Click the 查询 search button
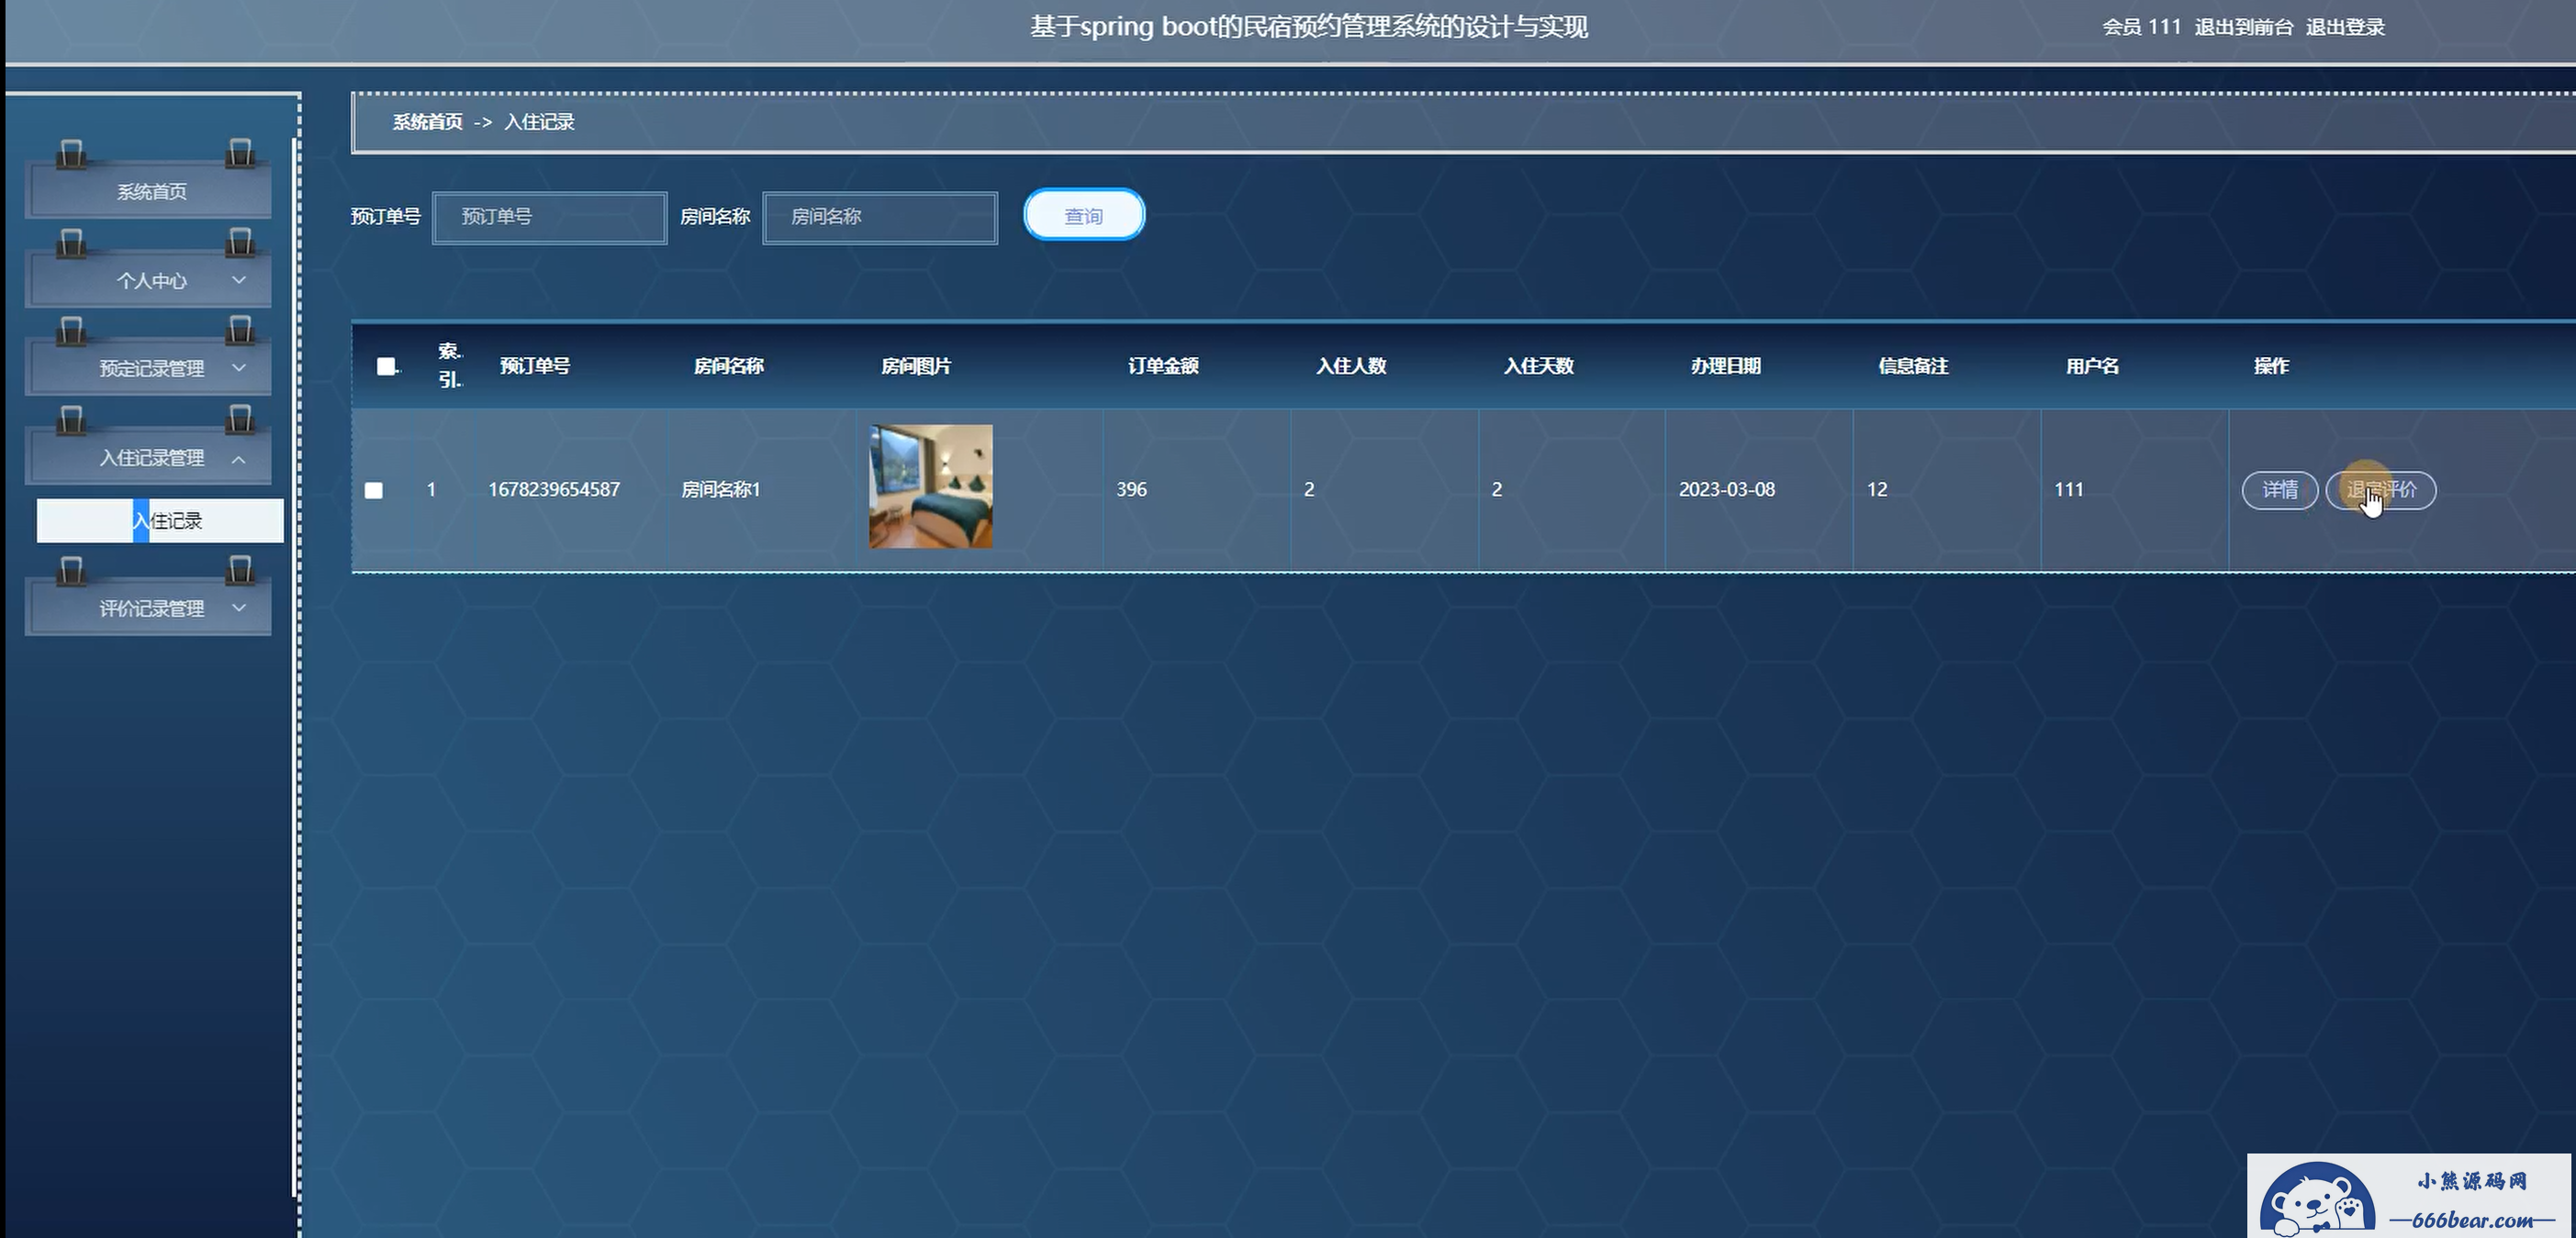2576x1238 pixels. pos(1084,215)
